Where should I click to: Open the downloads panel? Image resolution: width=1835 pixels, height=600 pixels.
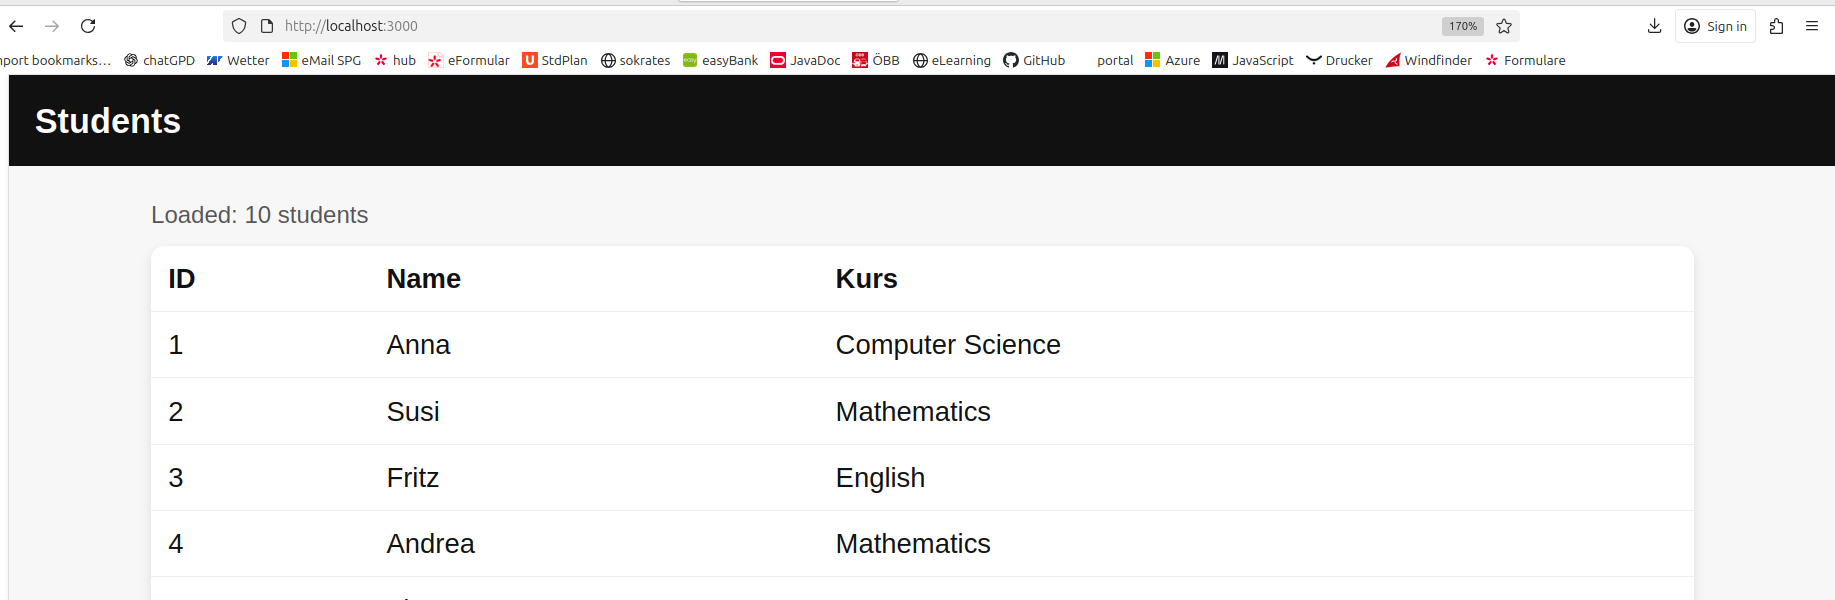(x=1655, y=26)
